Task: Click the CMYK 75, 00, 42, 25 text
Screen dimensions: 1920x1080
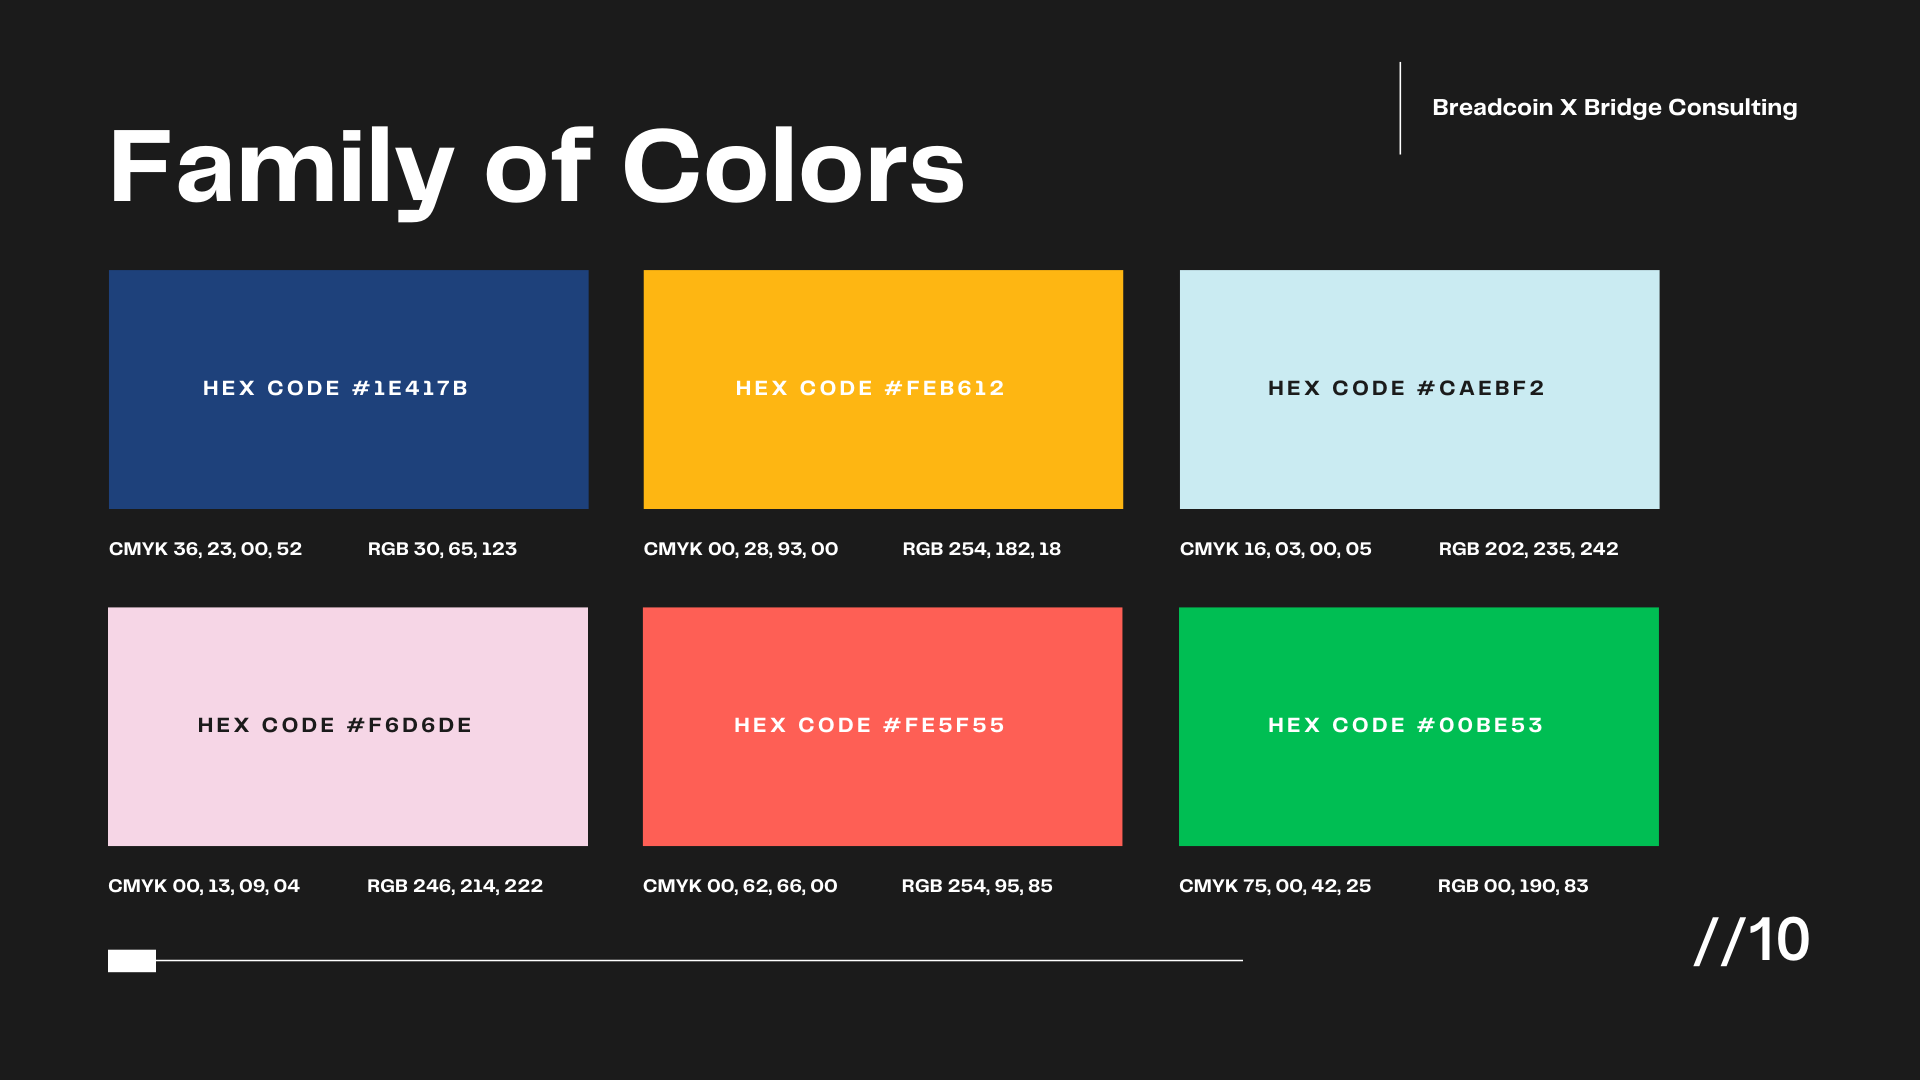Action: 1275,886
